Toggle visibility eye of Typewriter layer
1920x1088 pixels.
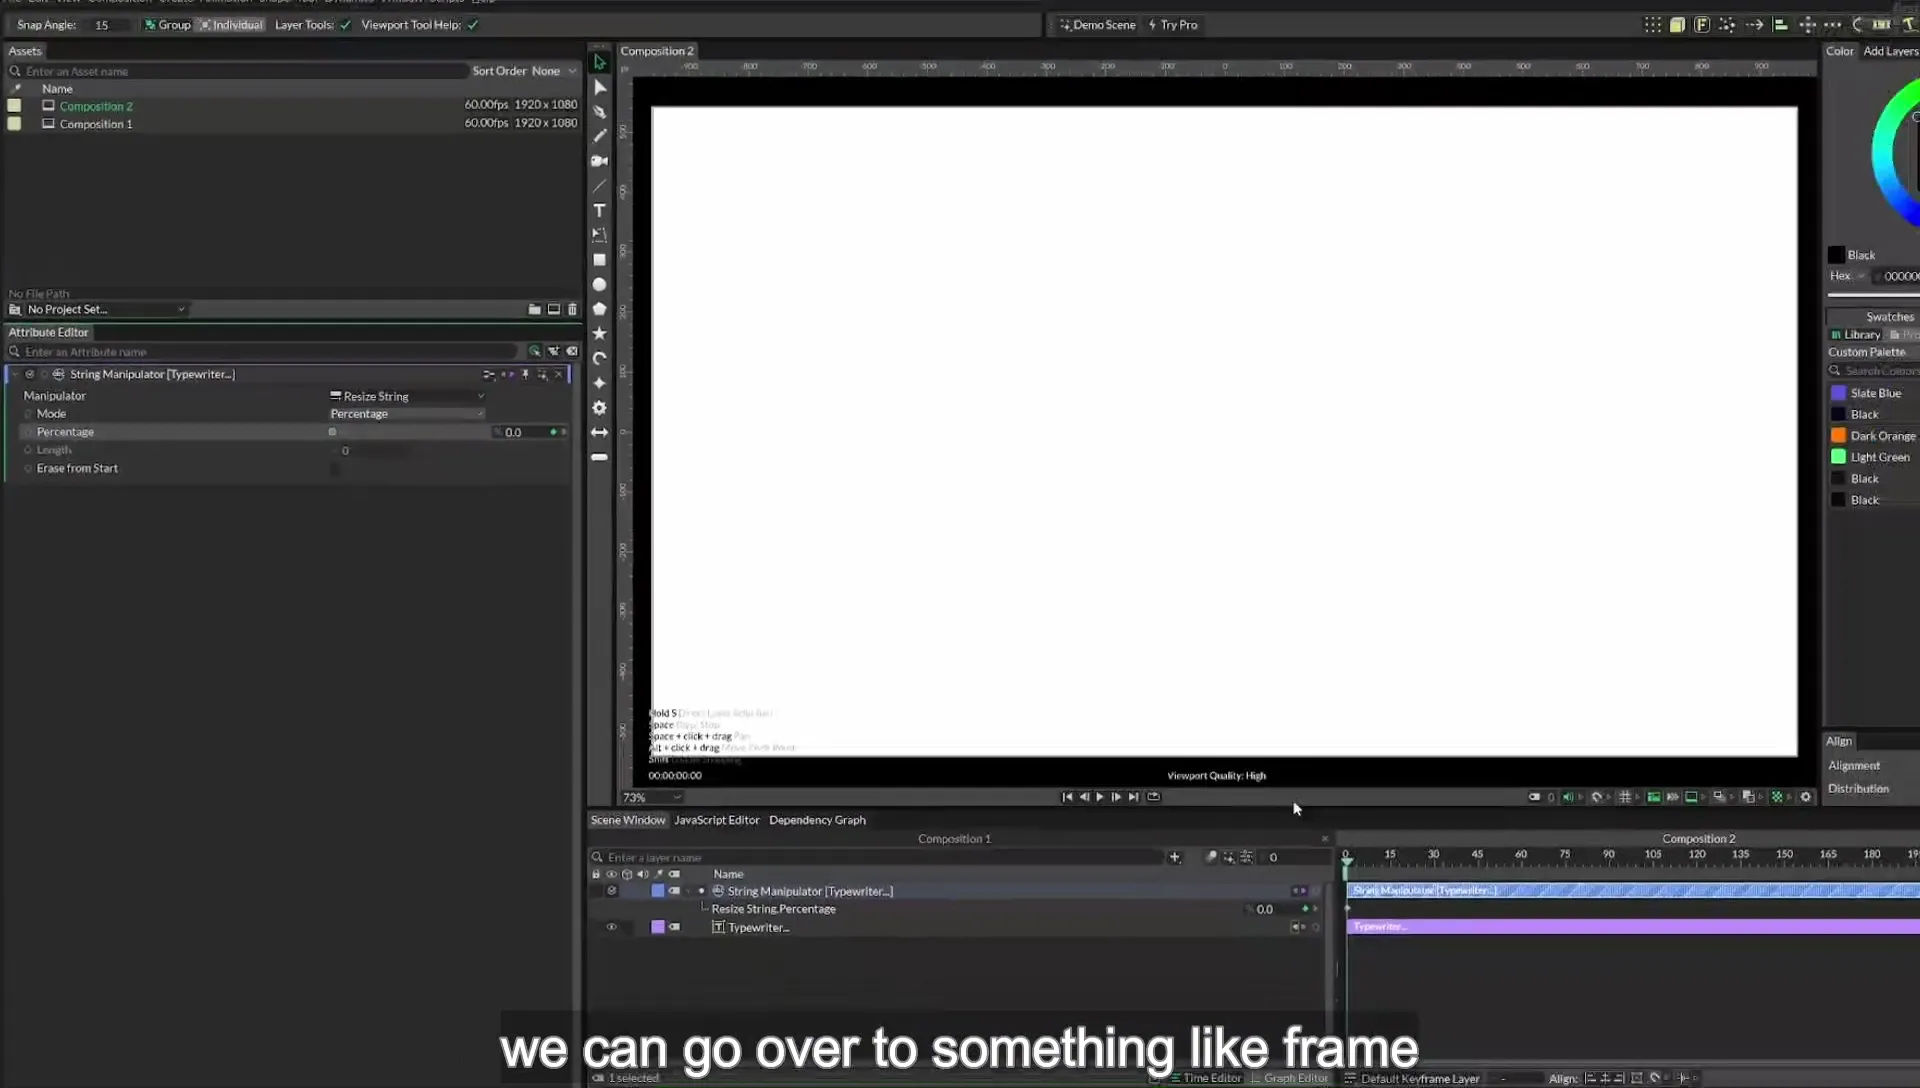pos(612,927)
